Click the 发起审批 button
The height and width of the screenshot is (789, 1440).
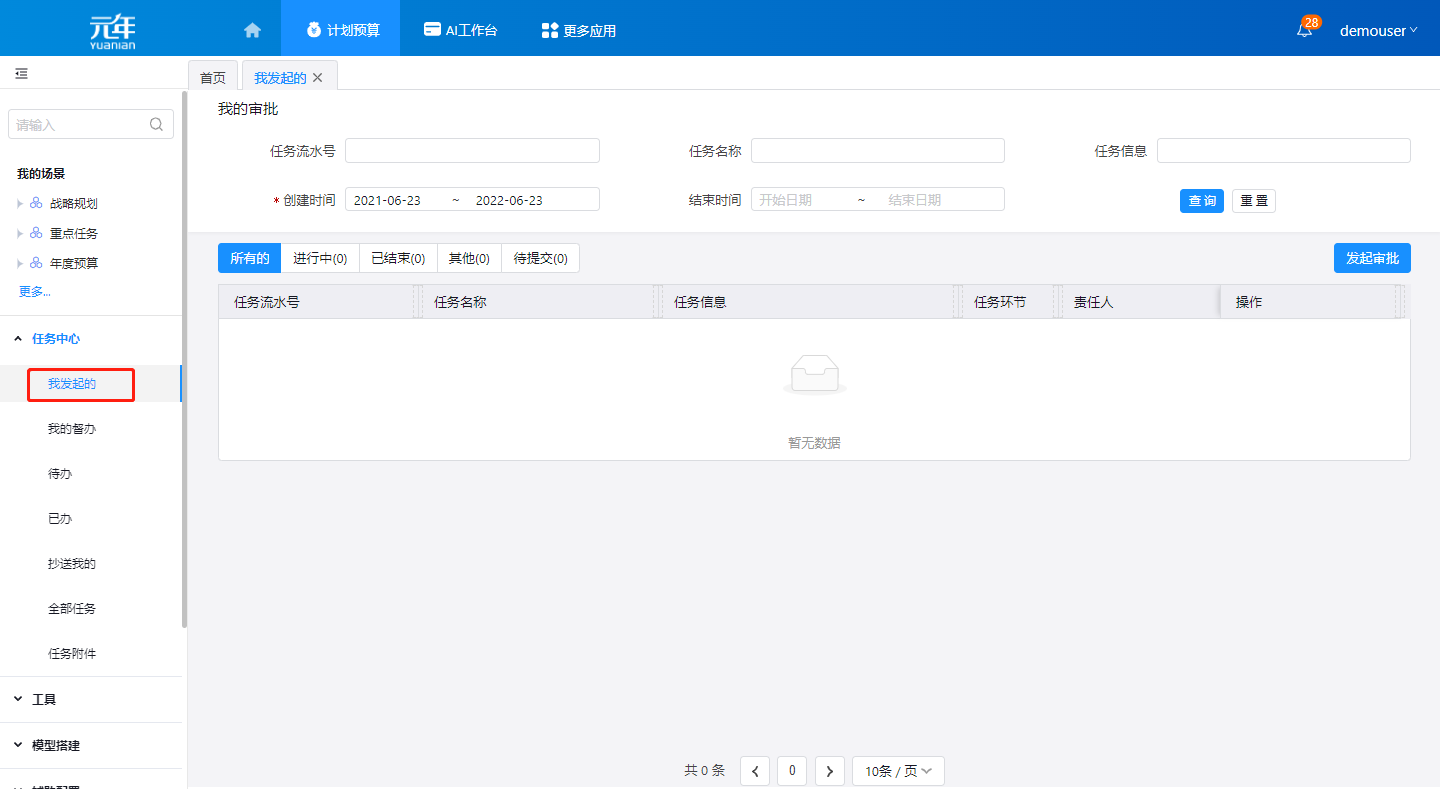pyautogui.click(x=1371, y=258)
